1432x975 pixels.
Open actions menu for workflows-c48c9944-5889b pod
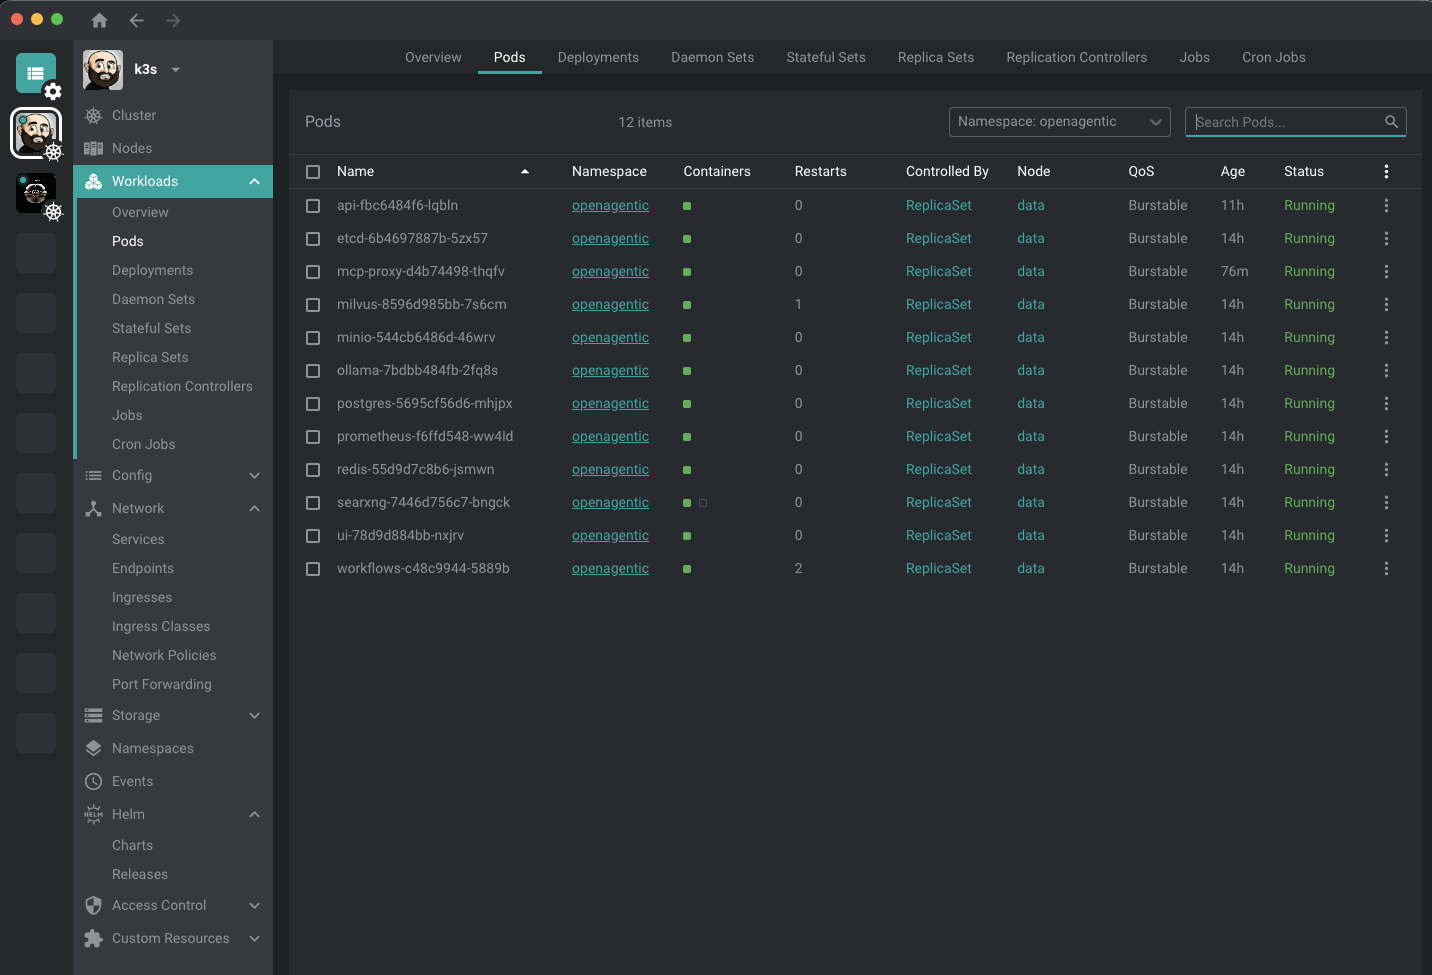[1386, 568]
